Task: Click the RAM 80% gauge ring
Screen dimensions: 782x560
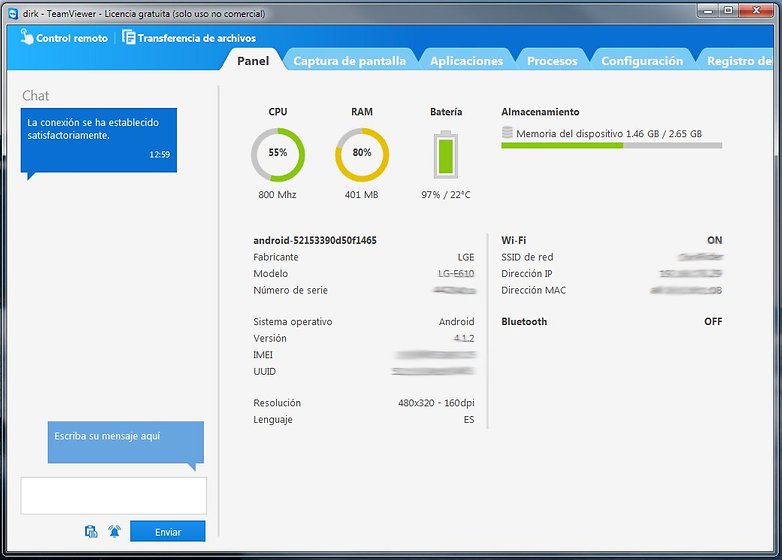Action: [x=362, y=154]
